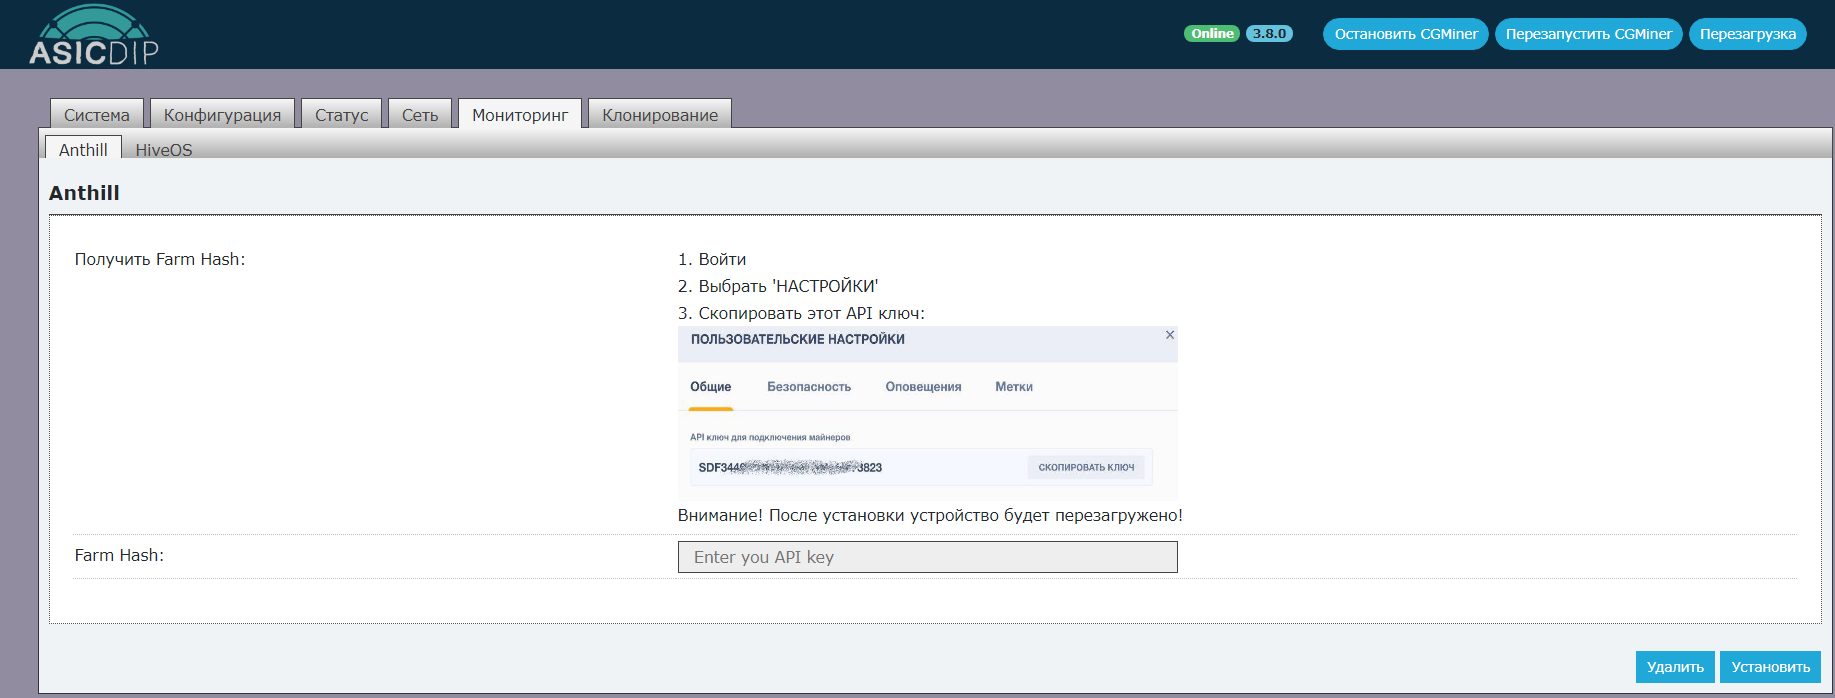The height and width of the screenshot is (698, 1835).
Task: Click the 3.8.0 version badge
Action: [x=1269, y=34]
